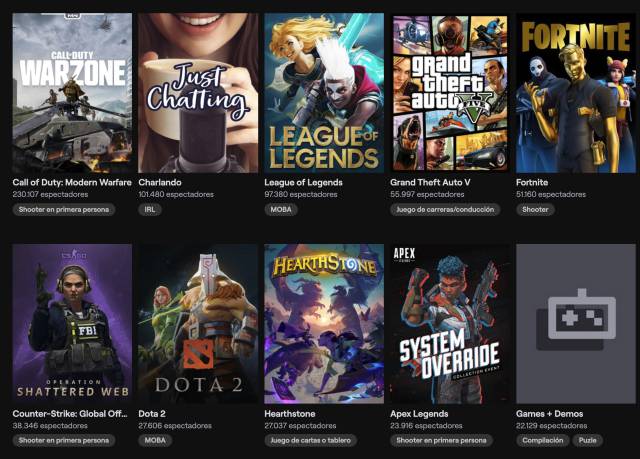Click 27.606 espectadores text
Screen dimensions: 640x459
[x=175, y=426]
